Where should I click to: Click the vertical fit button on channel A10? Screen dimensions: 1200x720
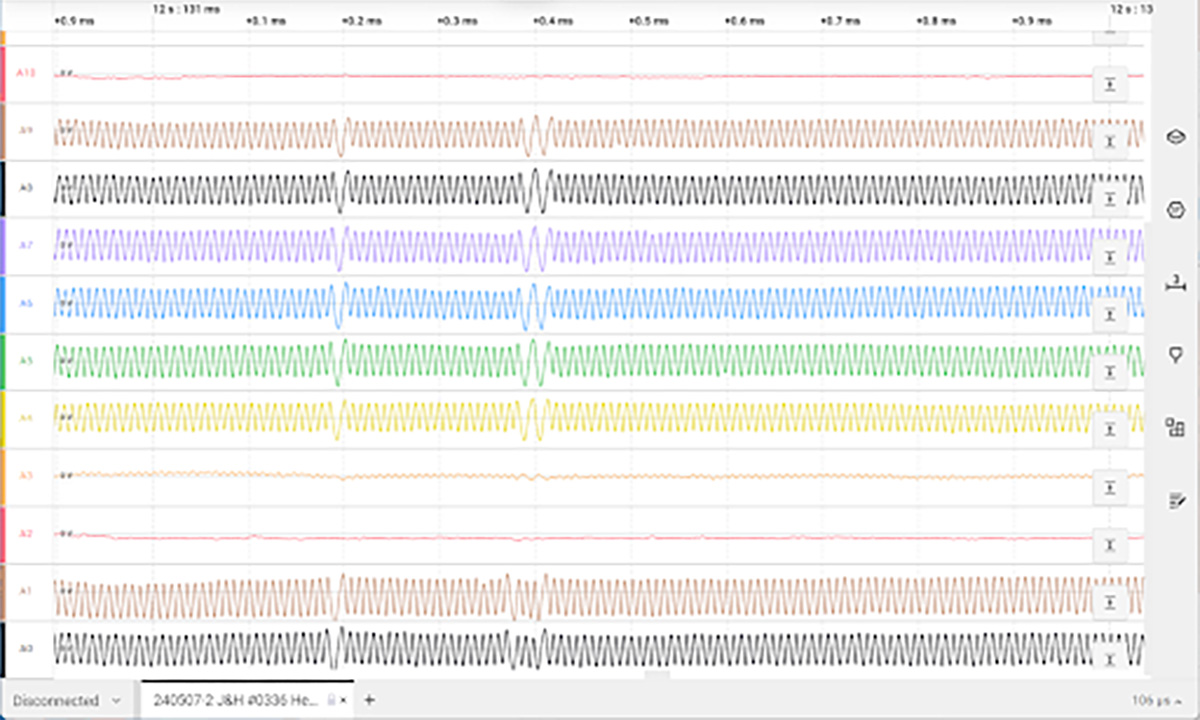(x=1109, y=85)
